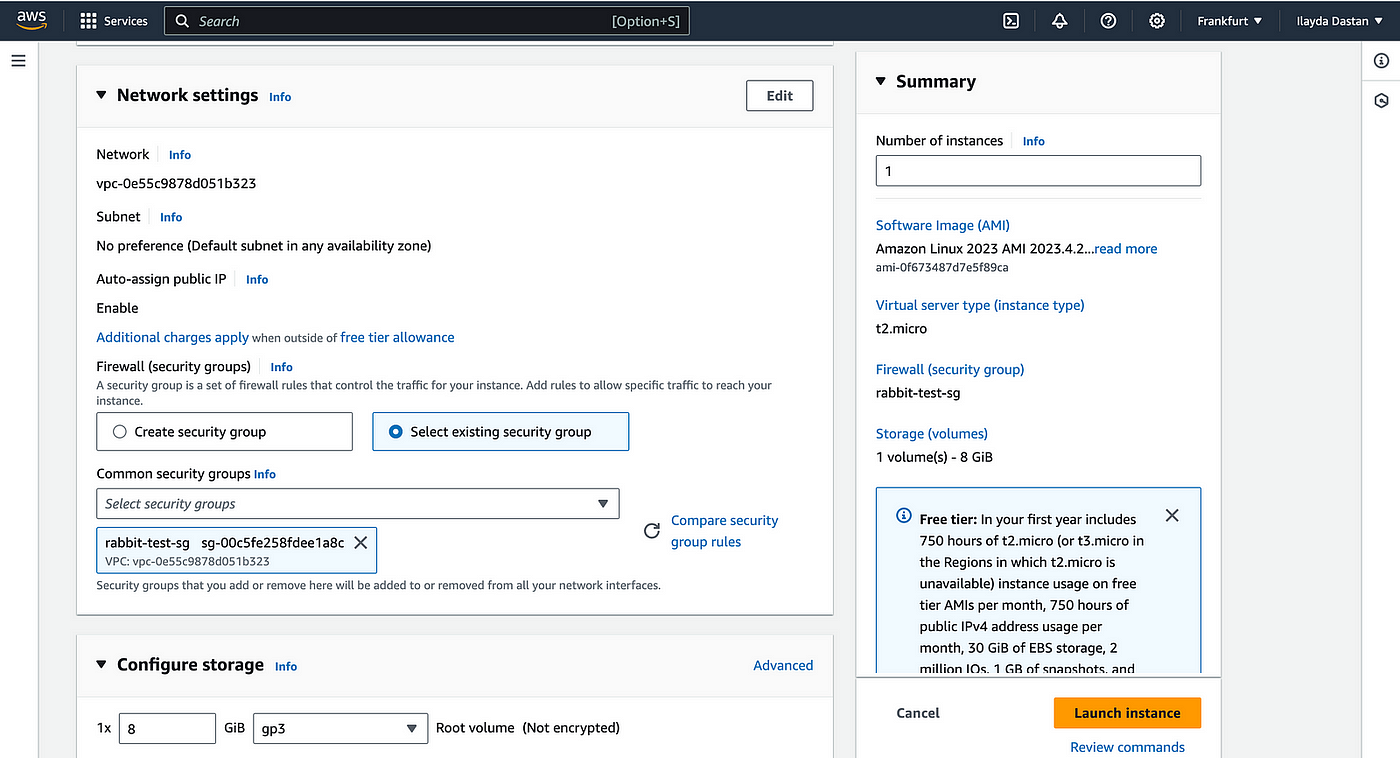Image resolution: width=1400 pixels, height=758 pixels.
Task: Open Review commands link
Action: [1127, 747]
